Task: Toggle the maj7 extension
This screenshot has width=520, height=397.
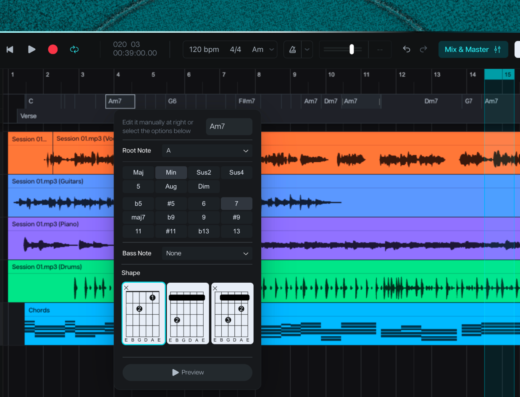Action: pyautogui.click(x=138, y=217)
